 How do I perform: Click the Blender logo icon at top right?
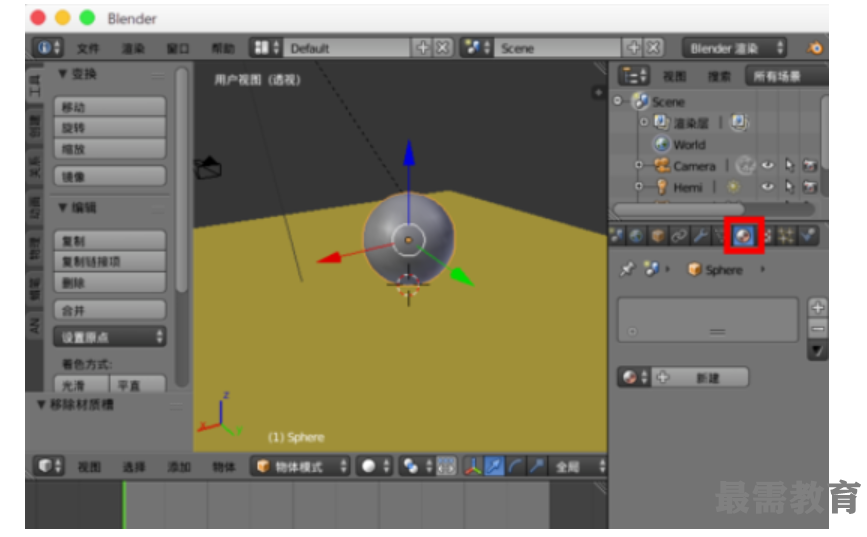pyautogui.click(x=815, y=48)
